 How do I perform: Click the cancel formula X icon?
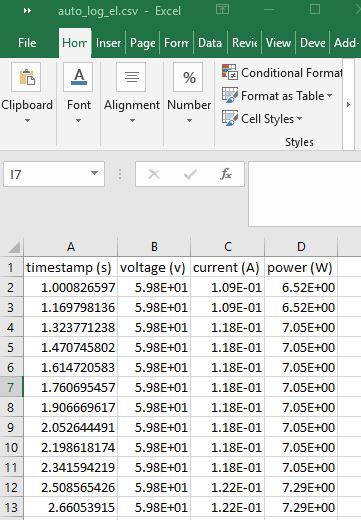(x=154, y=174)
